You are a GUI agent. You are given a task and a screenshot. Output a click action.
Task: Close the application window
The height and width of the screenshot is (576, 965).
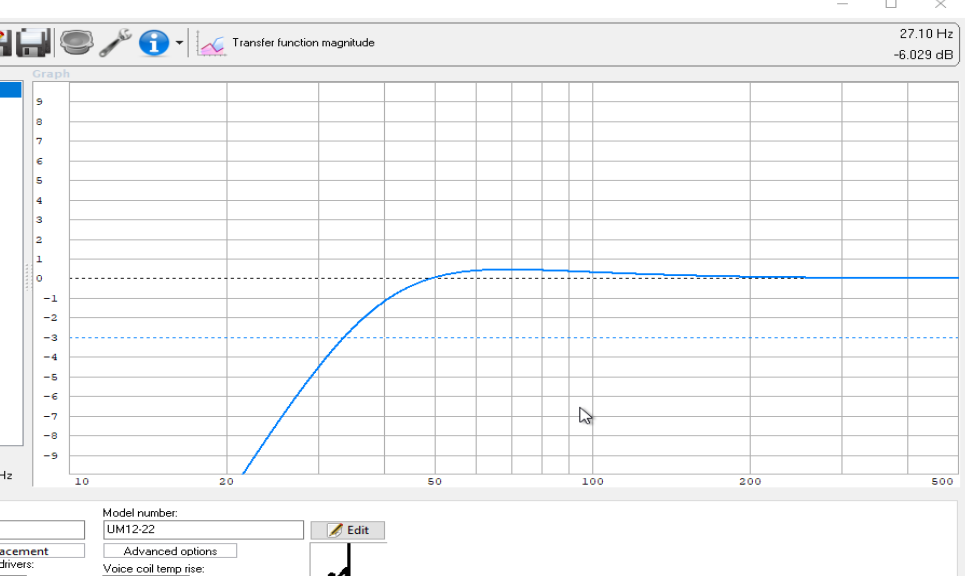[x=939, y=4]
